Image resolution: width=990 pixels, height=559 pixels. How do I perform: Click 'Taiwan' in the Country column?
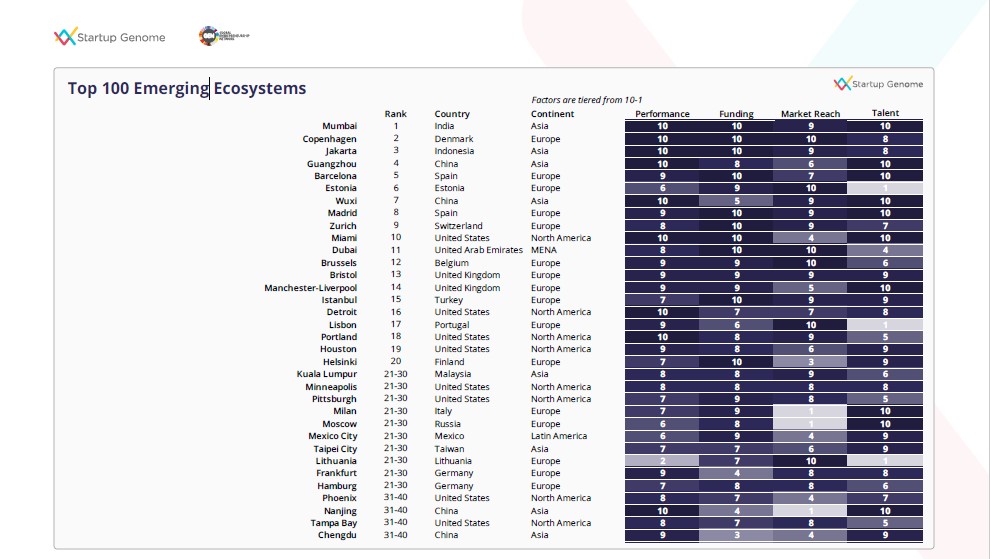(449, 448)
